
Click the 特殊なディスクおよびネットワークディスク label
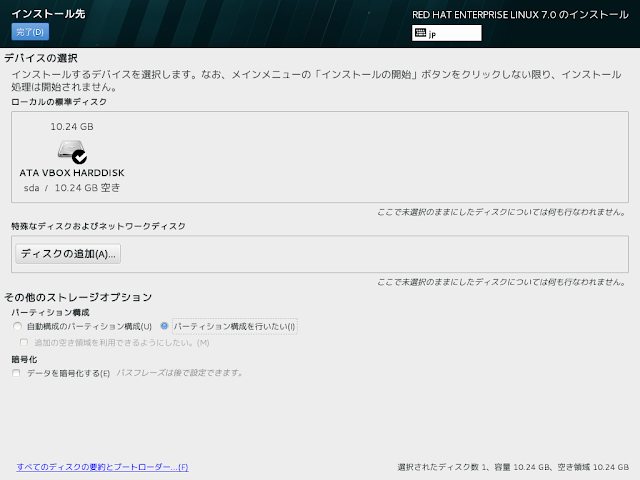98,226
